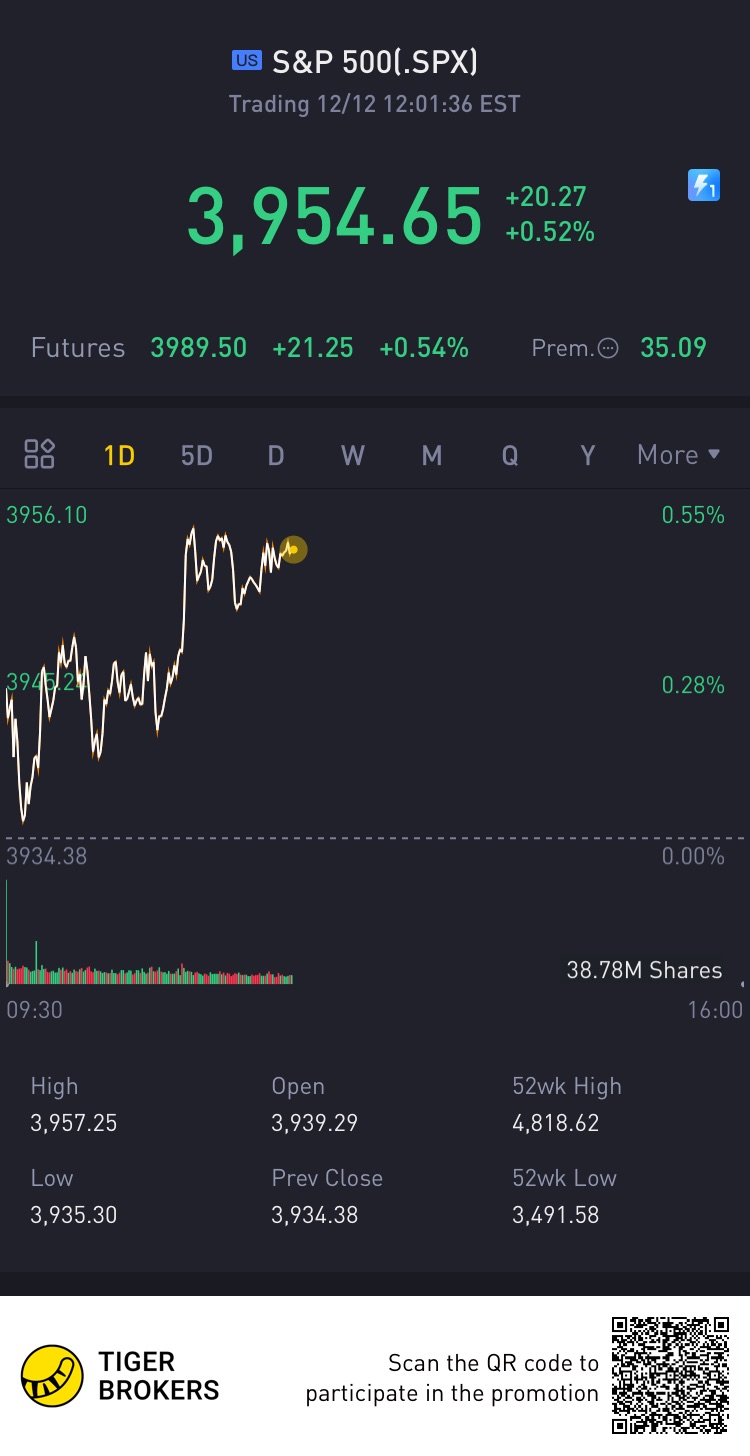Select the W weekly chart tab
The width and height of the screenshot is (750, 1456).
[352, 456]
